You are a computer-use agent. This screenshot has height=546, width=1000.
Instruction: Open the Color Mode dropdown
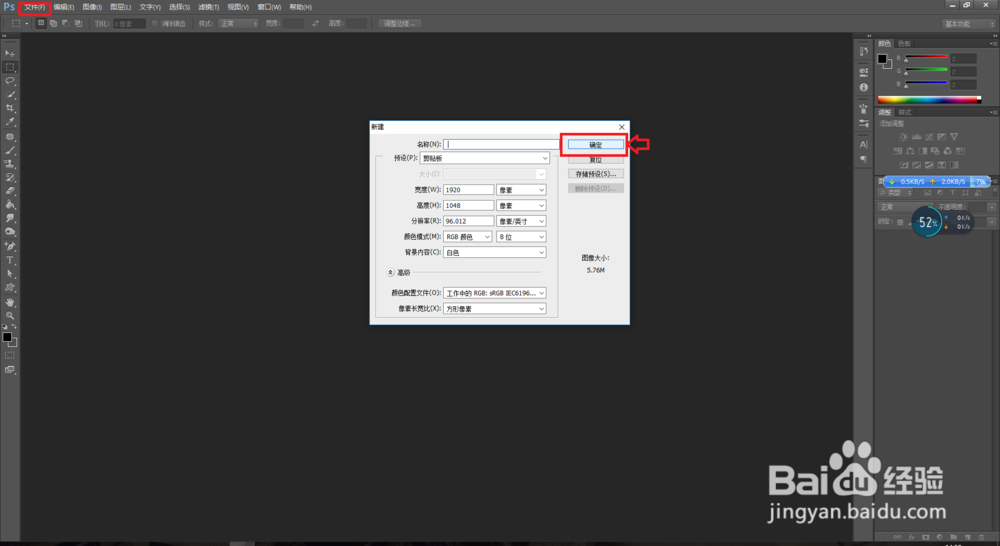coord(468,237)
